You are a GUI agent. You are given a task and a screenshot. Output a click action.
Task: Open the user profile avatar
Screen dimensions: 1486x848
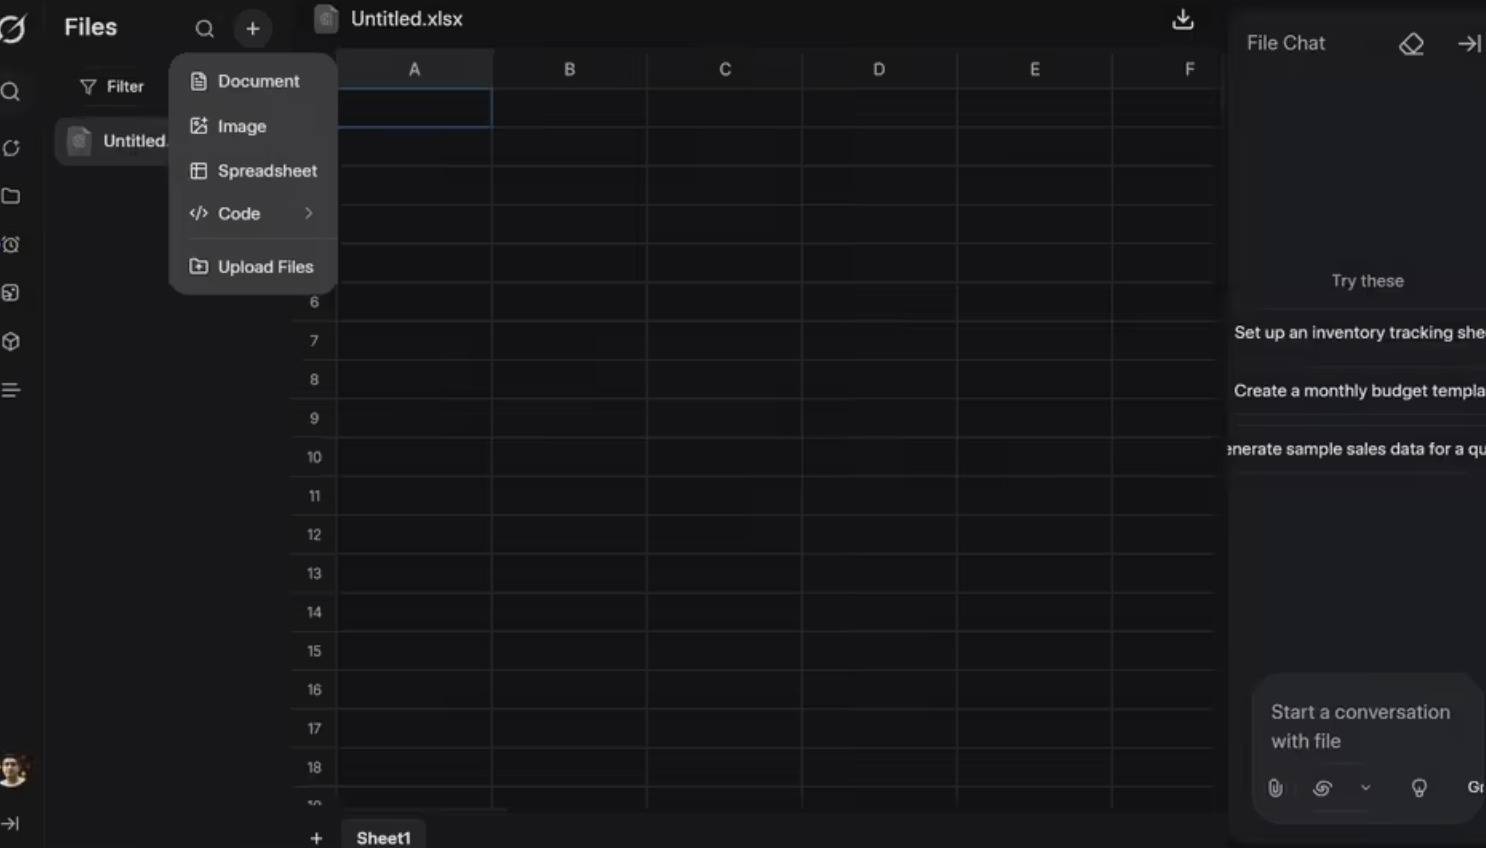(x=13, y=770)
